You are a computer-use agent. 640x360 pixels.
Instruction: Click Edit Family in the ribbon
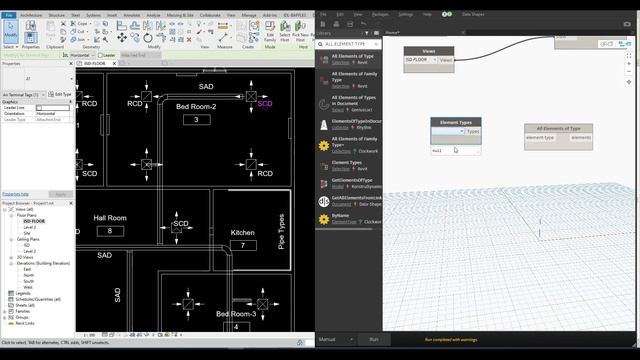coord(270,32)
